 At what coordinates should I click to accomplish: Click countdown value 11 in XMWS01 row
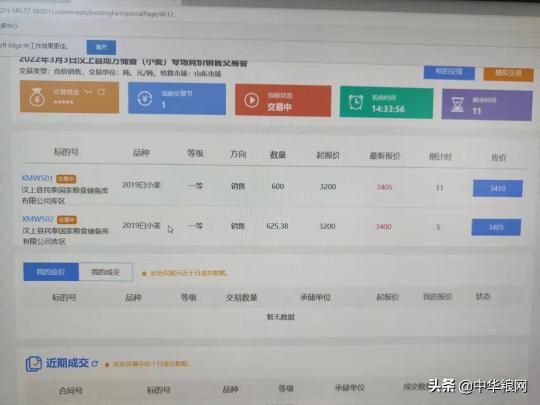pos(439,188)
